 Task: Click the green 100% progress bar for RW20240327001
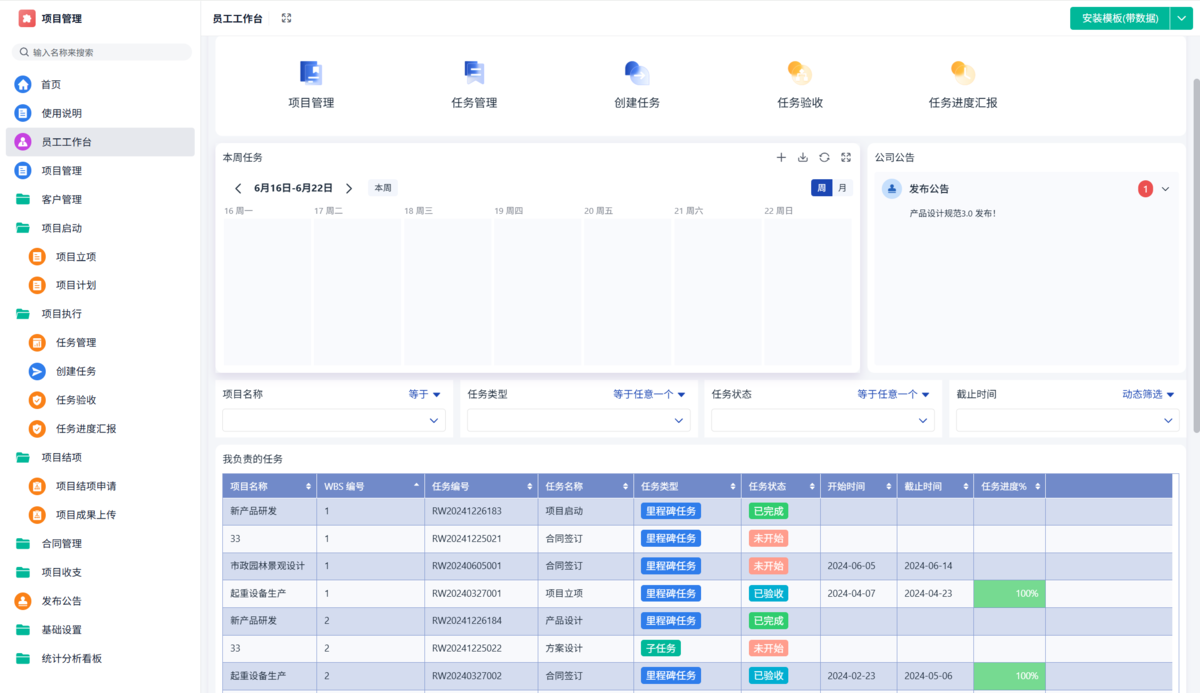1009,593
